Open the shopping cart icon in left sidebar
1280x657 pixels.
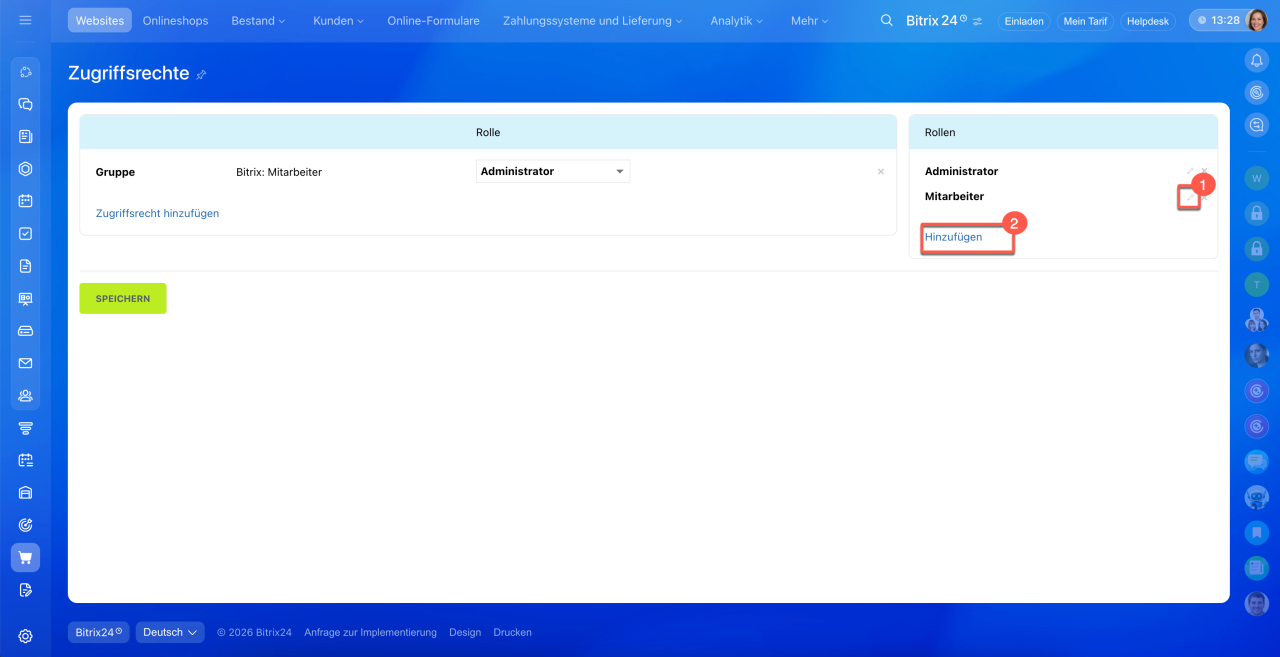[25, 558]
